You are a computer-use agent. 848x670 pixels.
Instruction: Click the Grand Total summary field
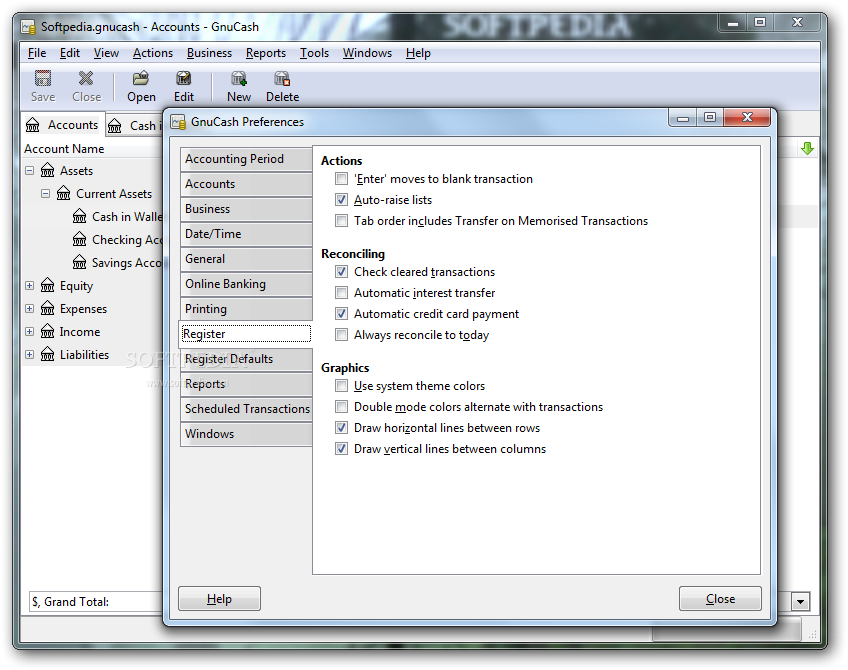(96, 602)
